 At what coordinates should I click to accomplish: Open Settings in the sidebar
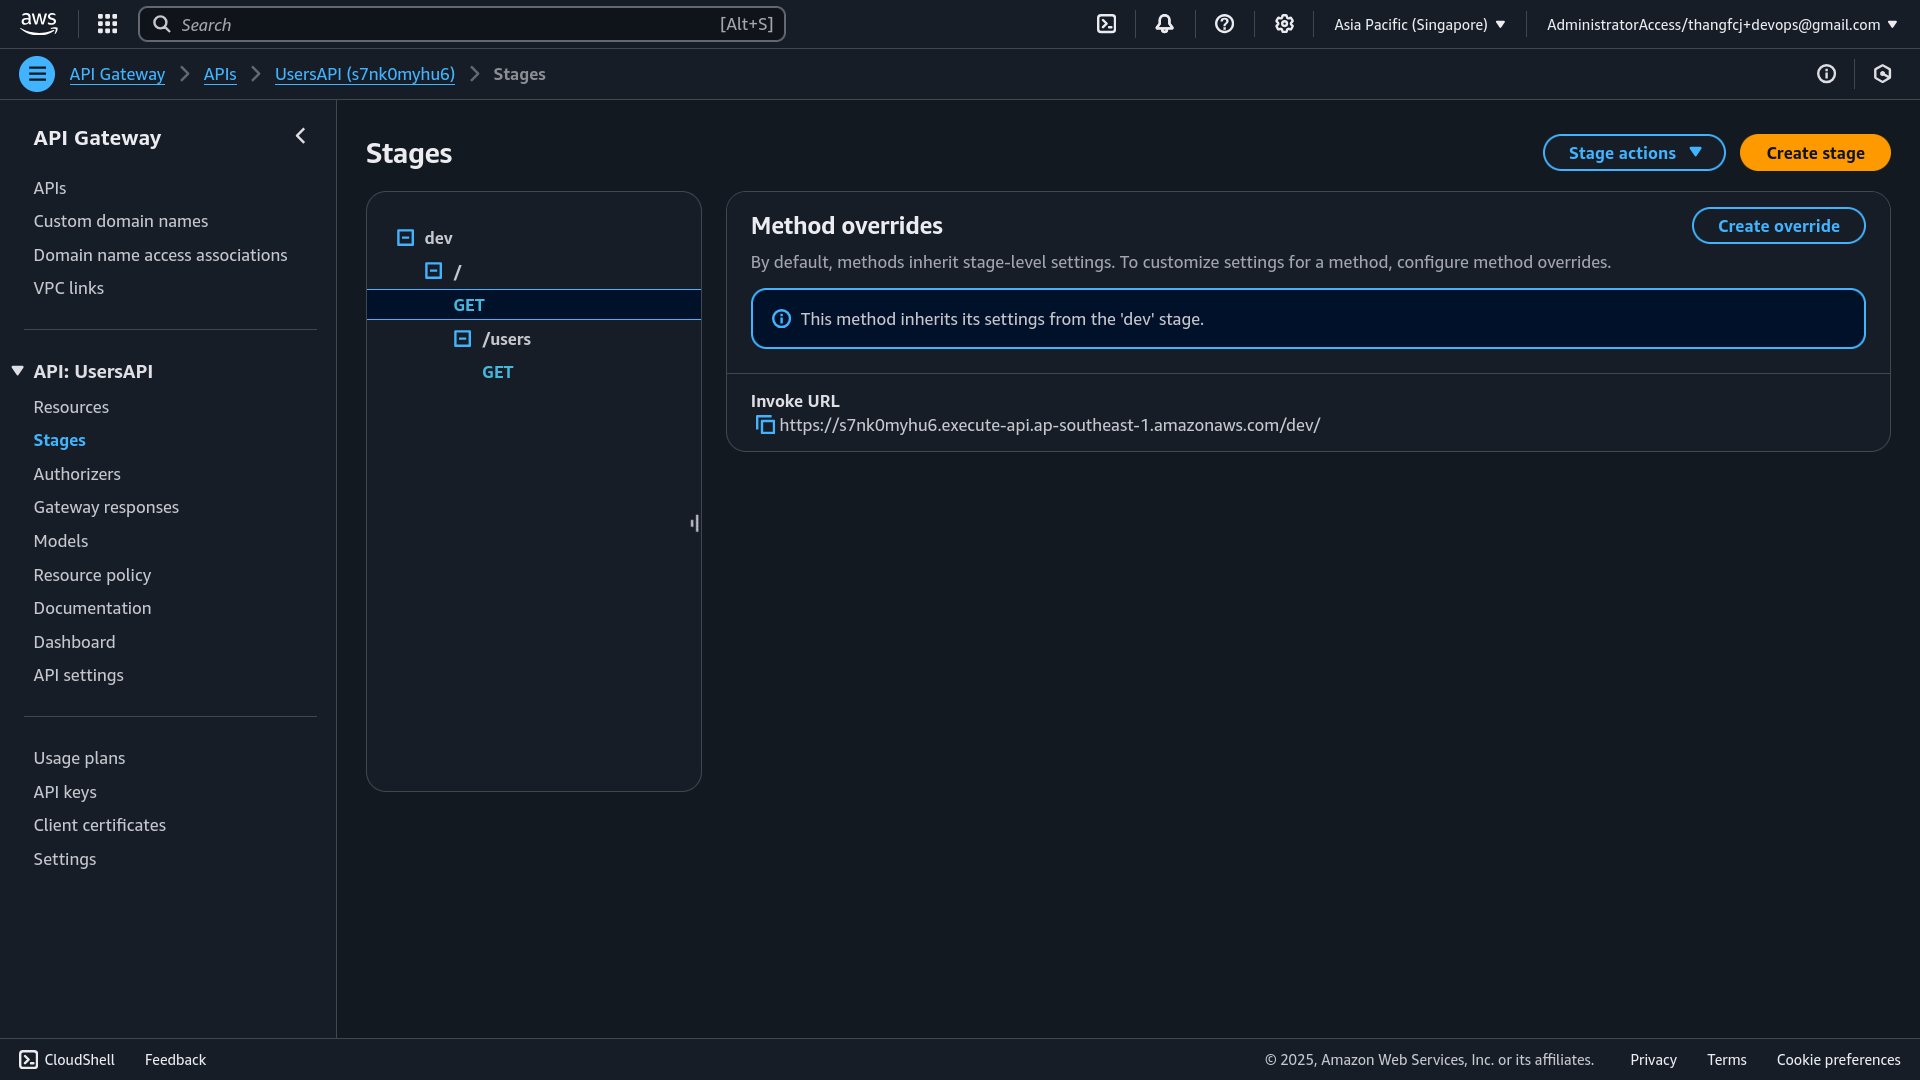pos(65,859)
